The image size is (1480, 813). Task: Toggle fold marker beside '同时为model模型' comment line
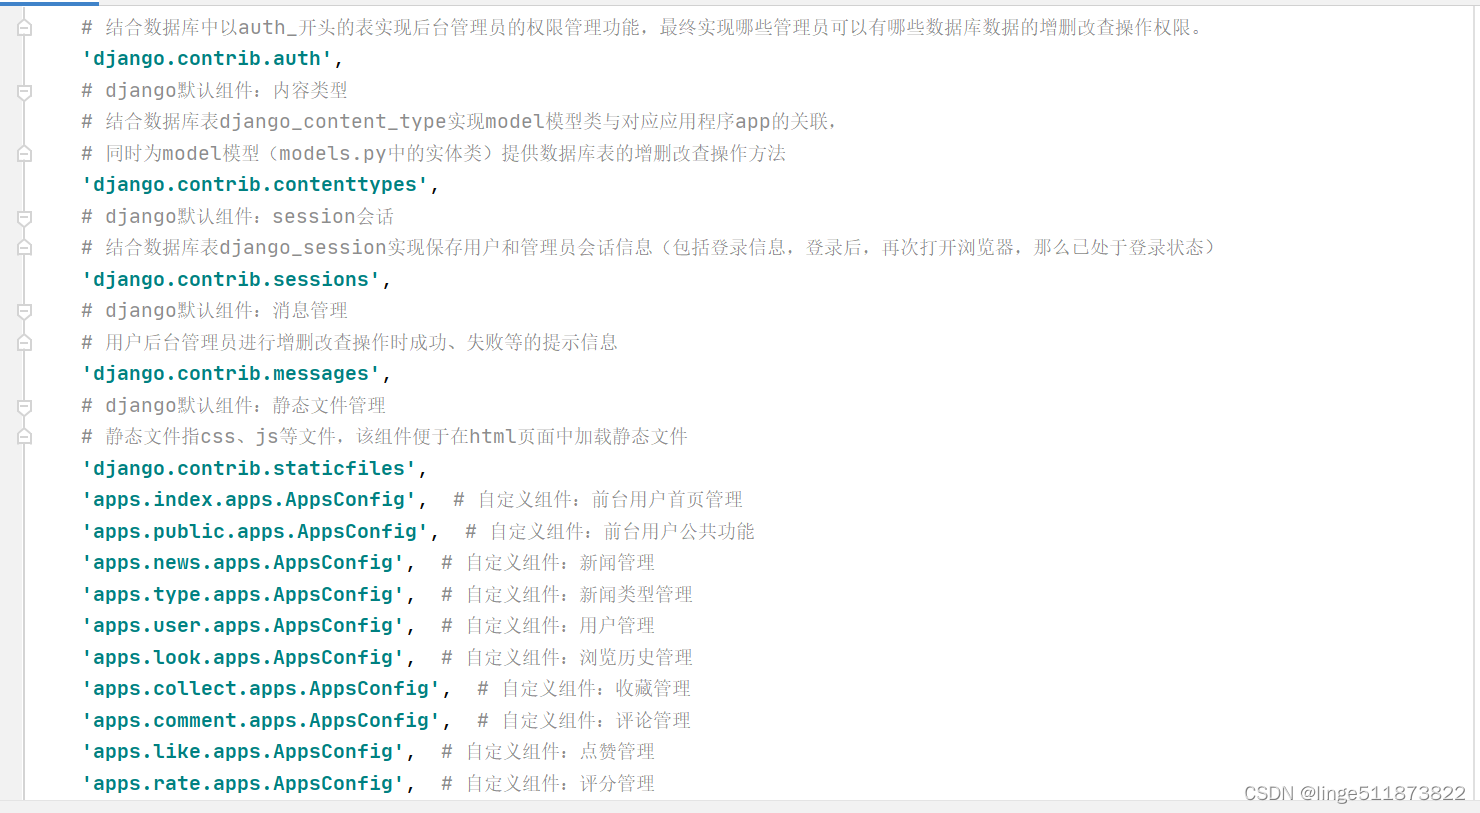[x=24, y=154]
